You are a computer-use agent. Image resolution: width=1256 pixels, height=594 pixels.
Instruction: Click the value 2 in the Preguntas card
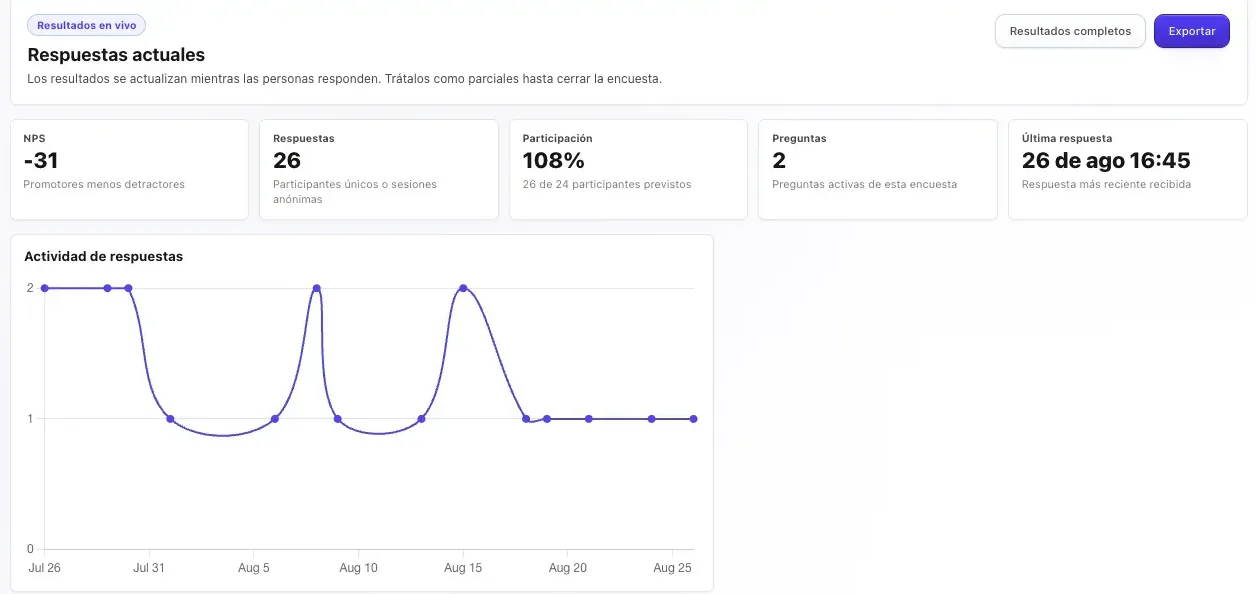point(779,161)
